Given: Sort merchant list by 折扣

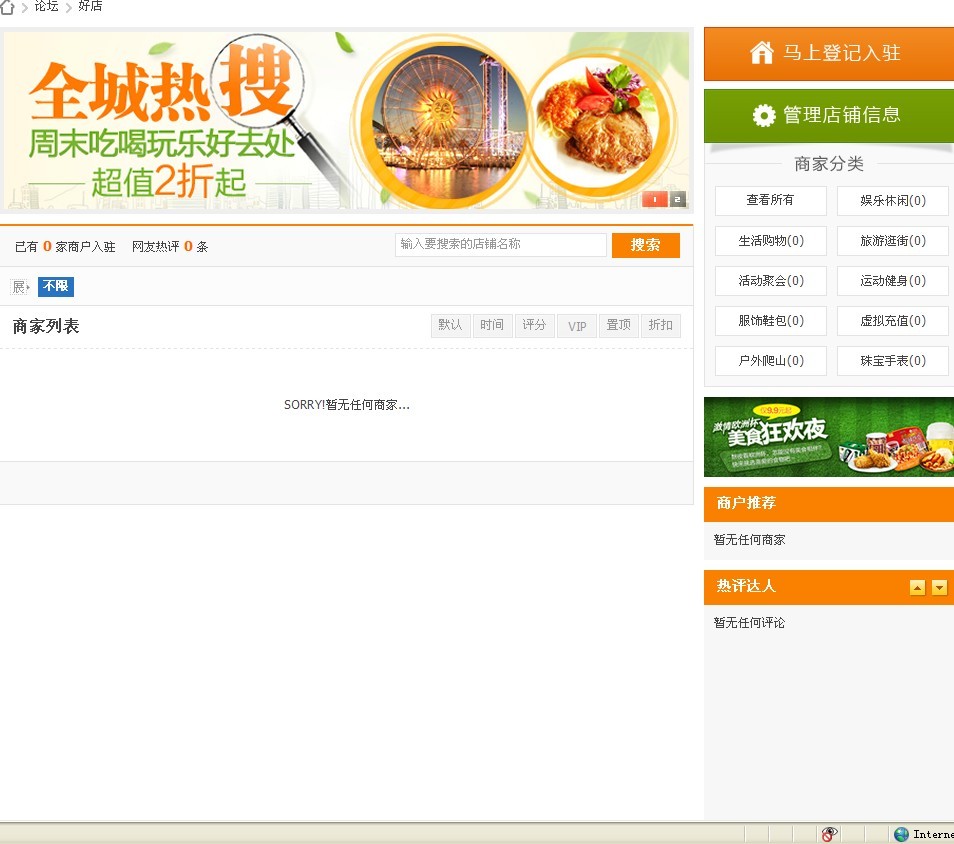Looking at the screenshot, I should point(661,325).
